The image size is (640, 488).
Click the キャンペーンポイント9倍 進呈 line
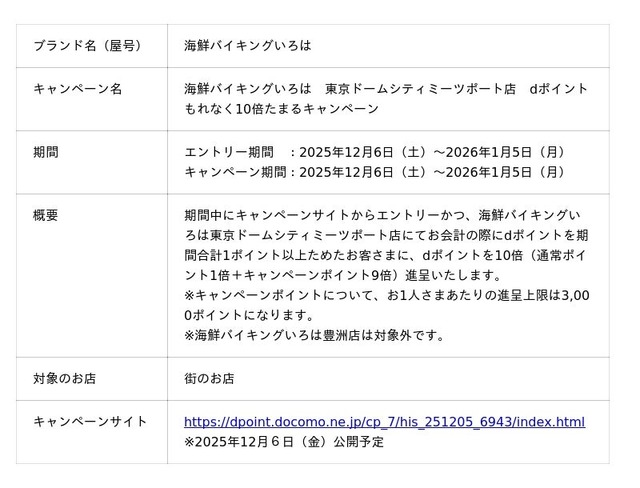[343, 275]
